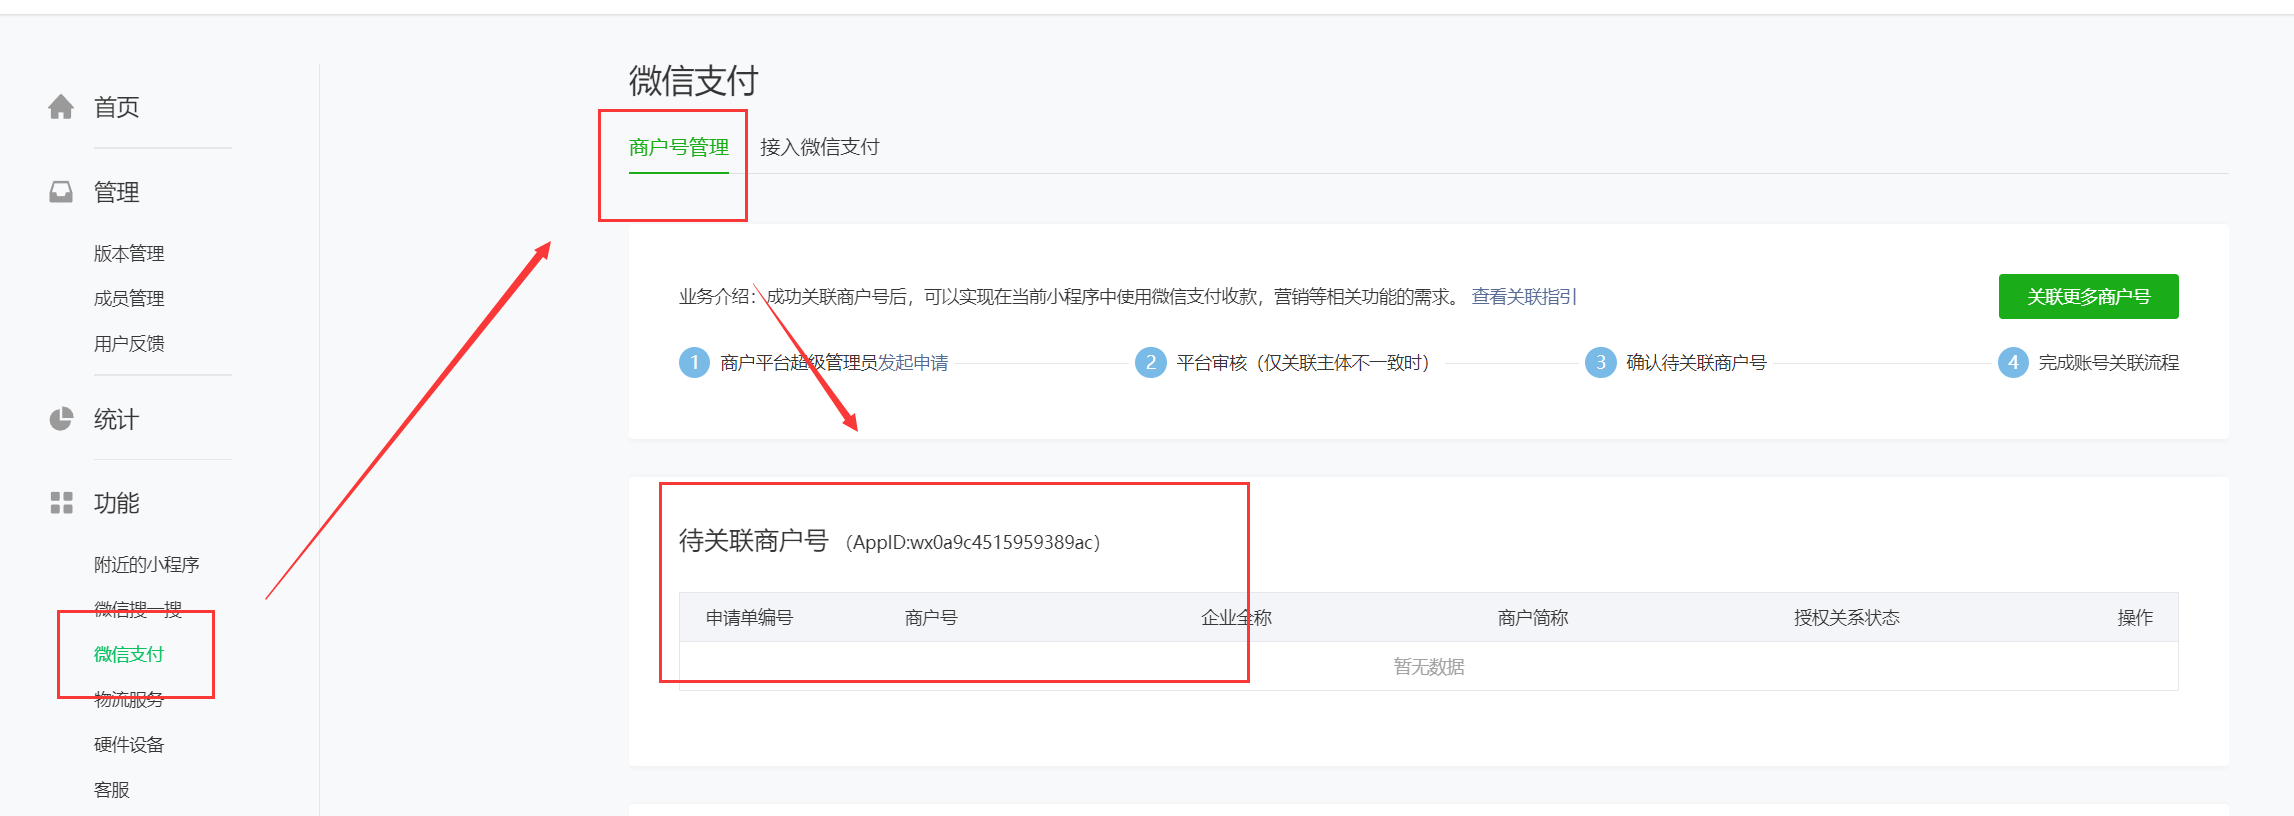Click the step 1 circle icon
Screen dimensions: 2294x816
pos(694,363)
